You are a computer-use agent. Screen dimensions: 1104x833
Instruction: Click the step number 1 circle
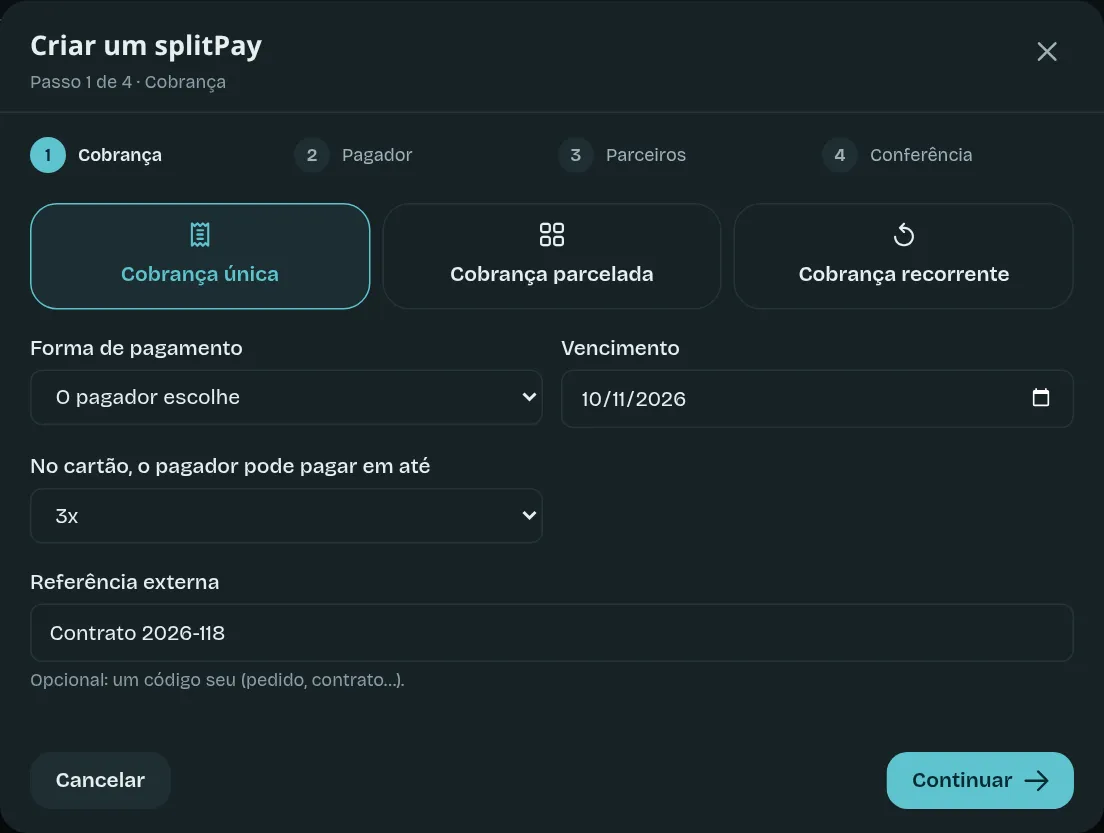[48, 155]
